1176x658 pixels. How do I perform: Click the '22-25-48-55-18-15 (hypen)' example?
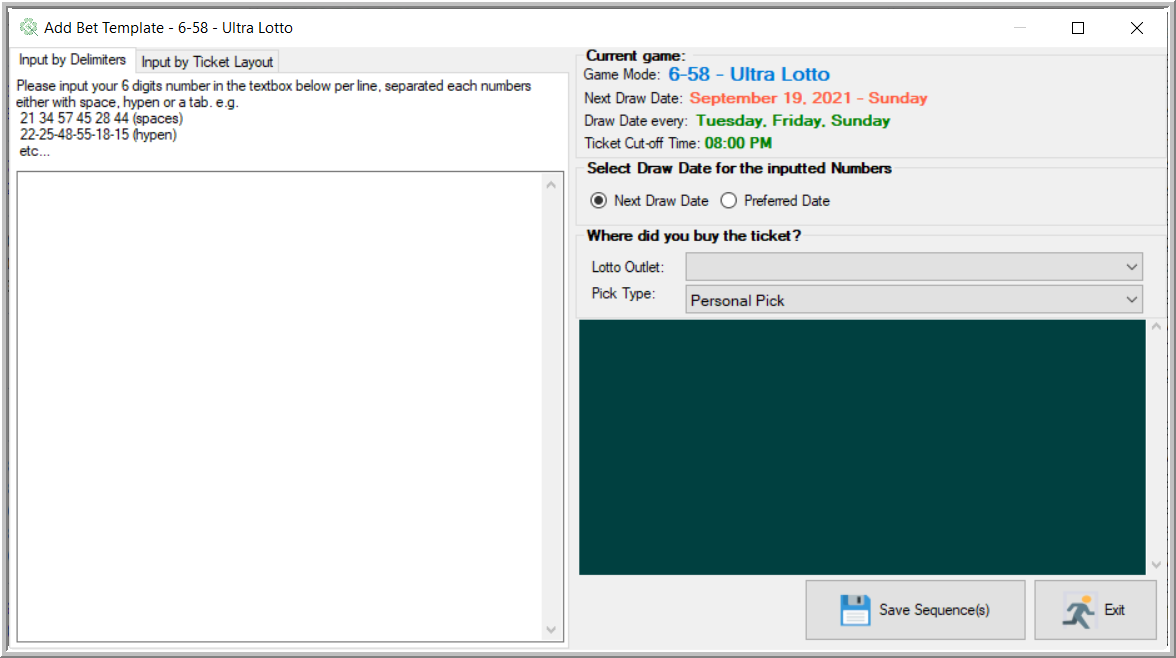point(98,135)
